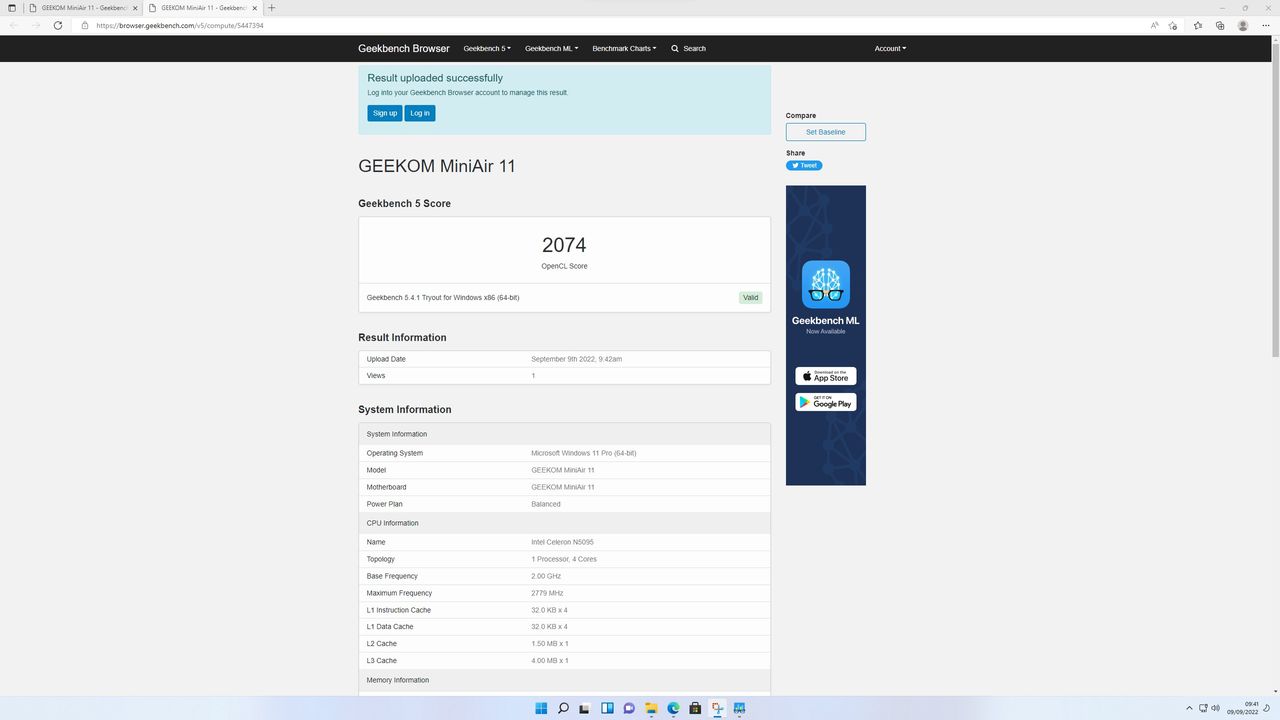
Task: Close the first GEEKOM MiniAir 11 tab
Action: click(136, 8)
